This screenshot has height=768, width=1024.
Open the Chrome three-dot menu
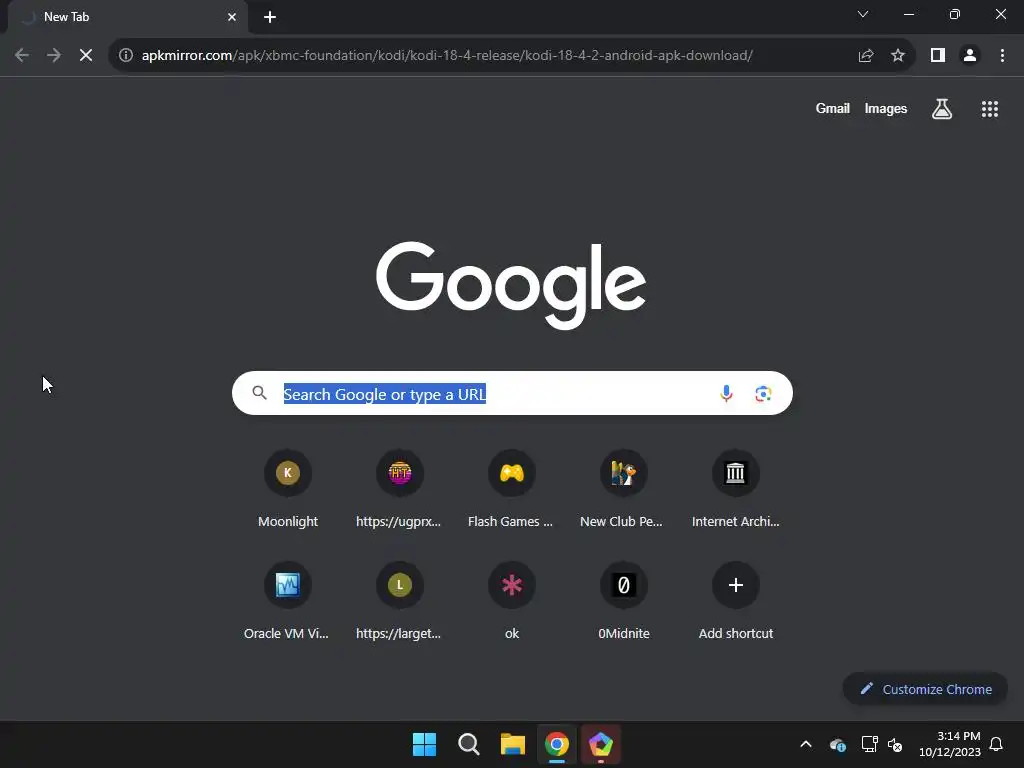[x=1002, y=56]
